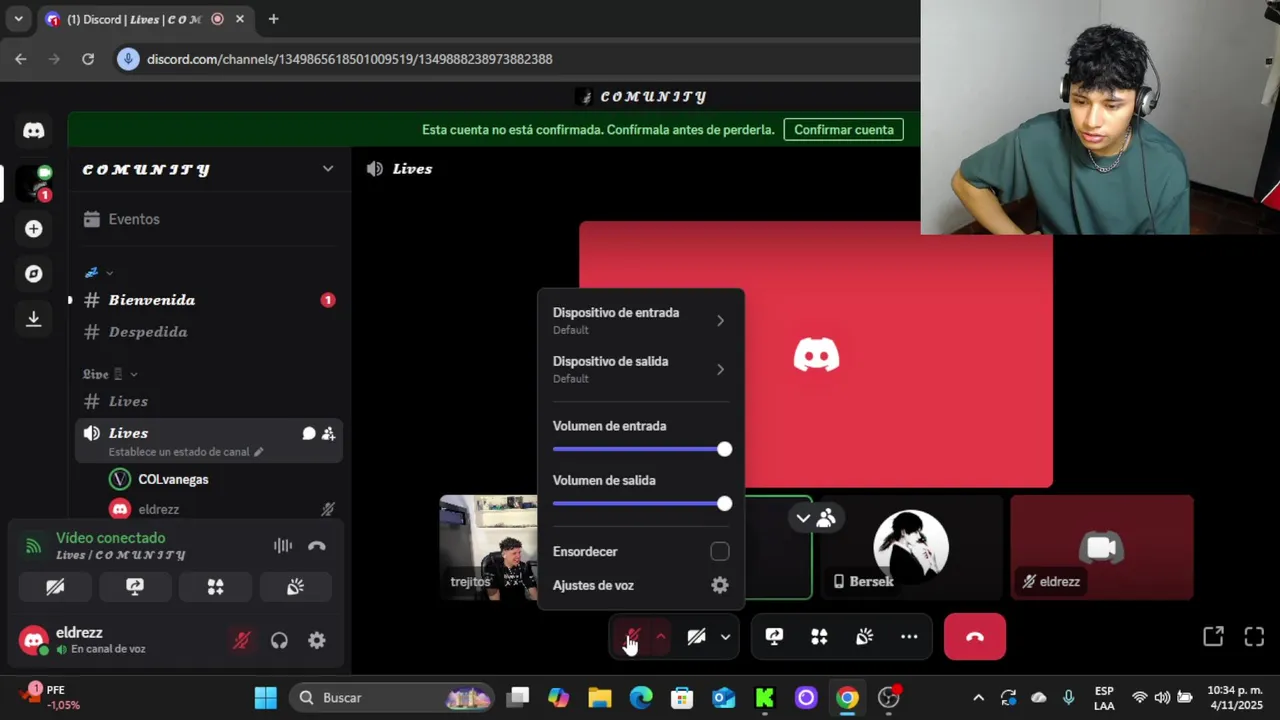Image resolution: width=1280 pixels, height=720 pixels.
Task: Collapse the first category above Bienvenida
Action: 109,273
